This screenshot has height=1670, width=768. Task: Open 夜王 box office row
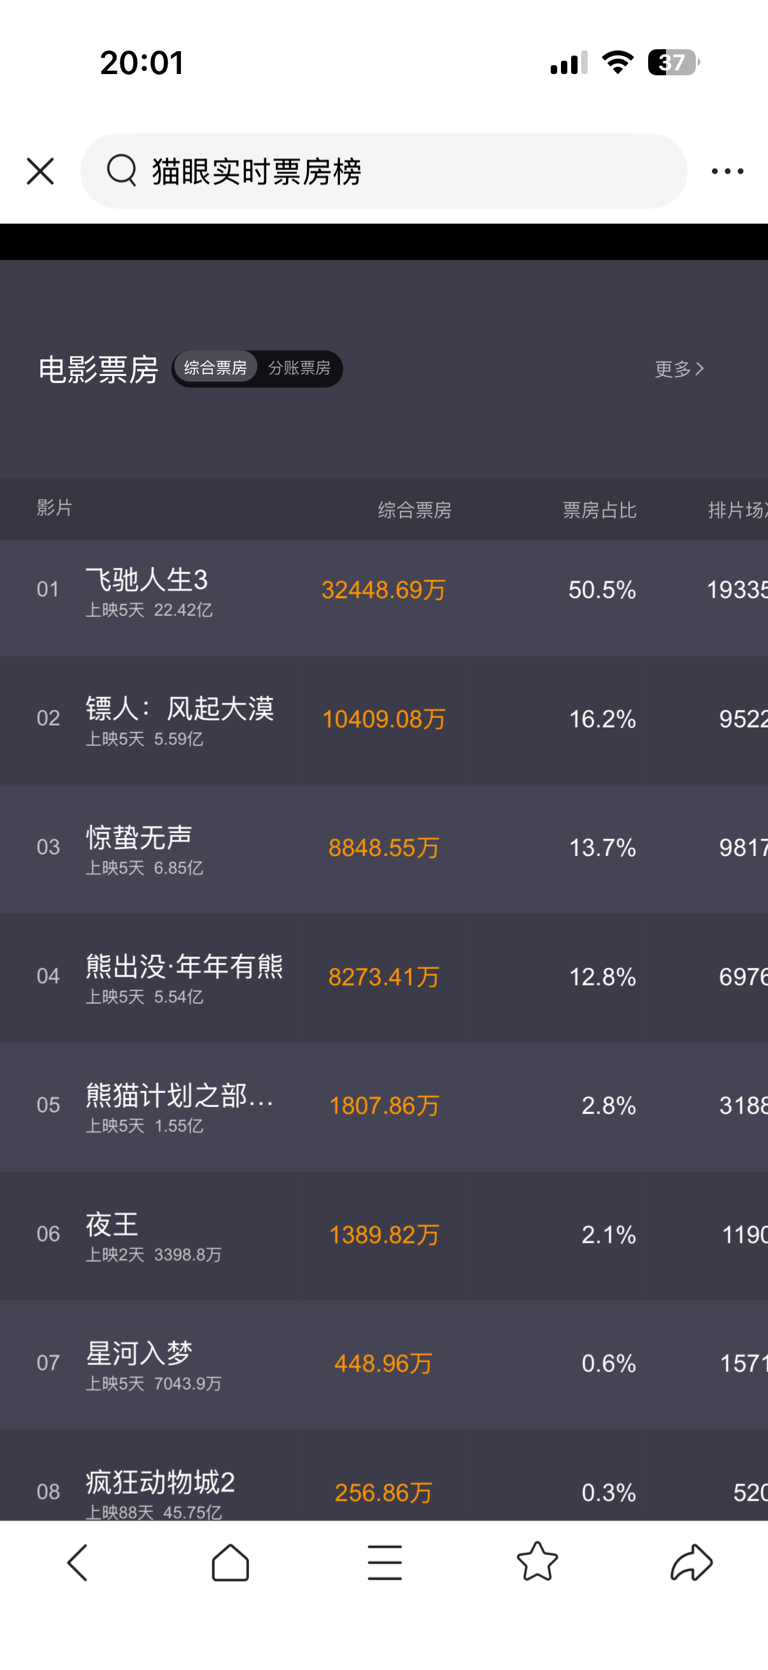112,1225
